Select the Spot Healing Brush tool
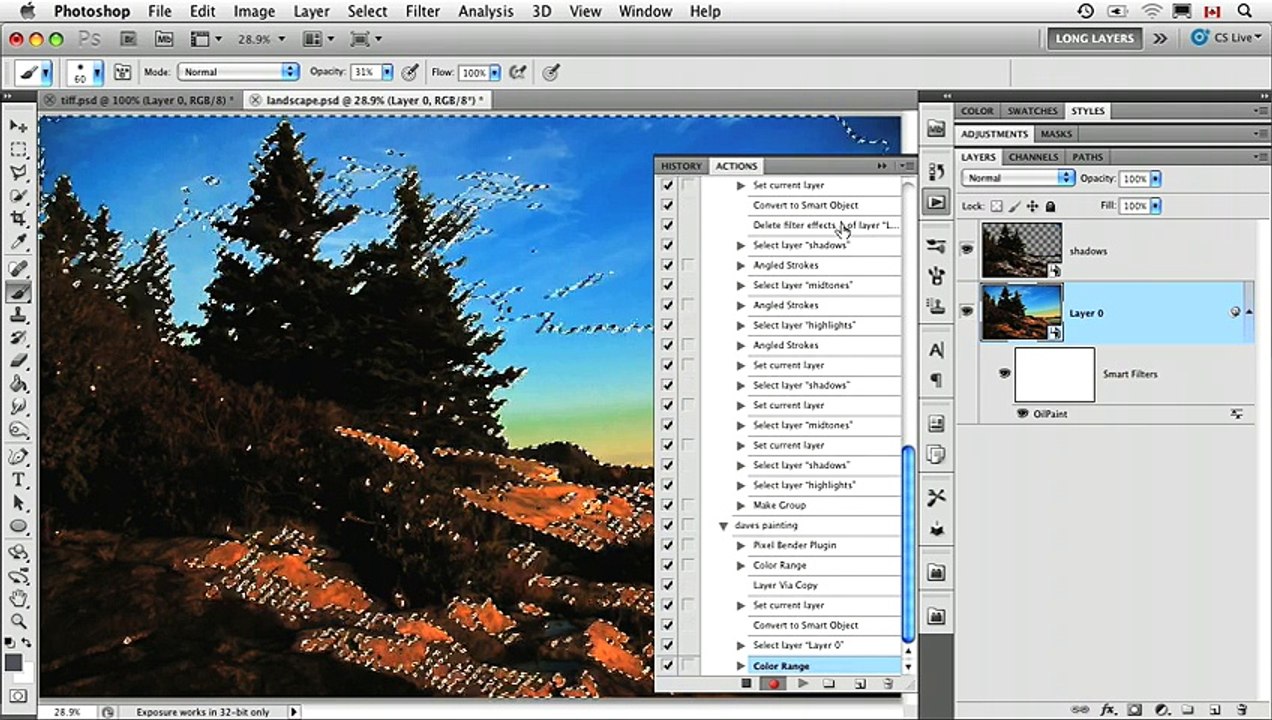1272x720 pixels. pyautogui.click(x=18, y=269)
